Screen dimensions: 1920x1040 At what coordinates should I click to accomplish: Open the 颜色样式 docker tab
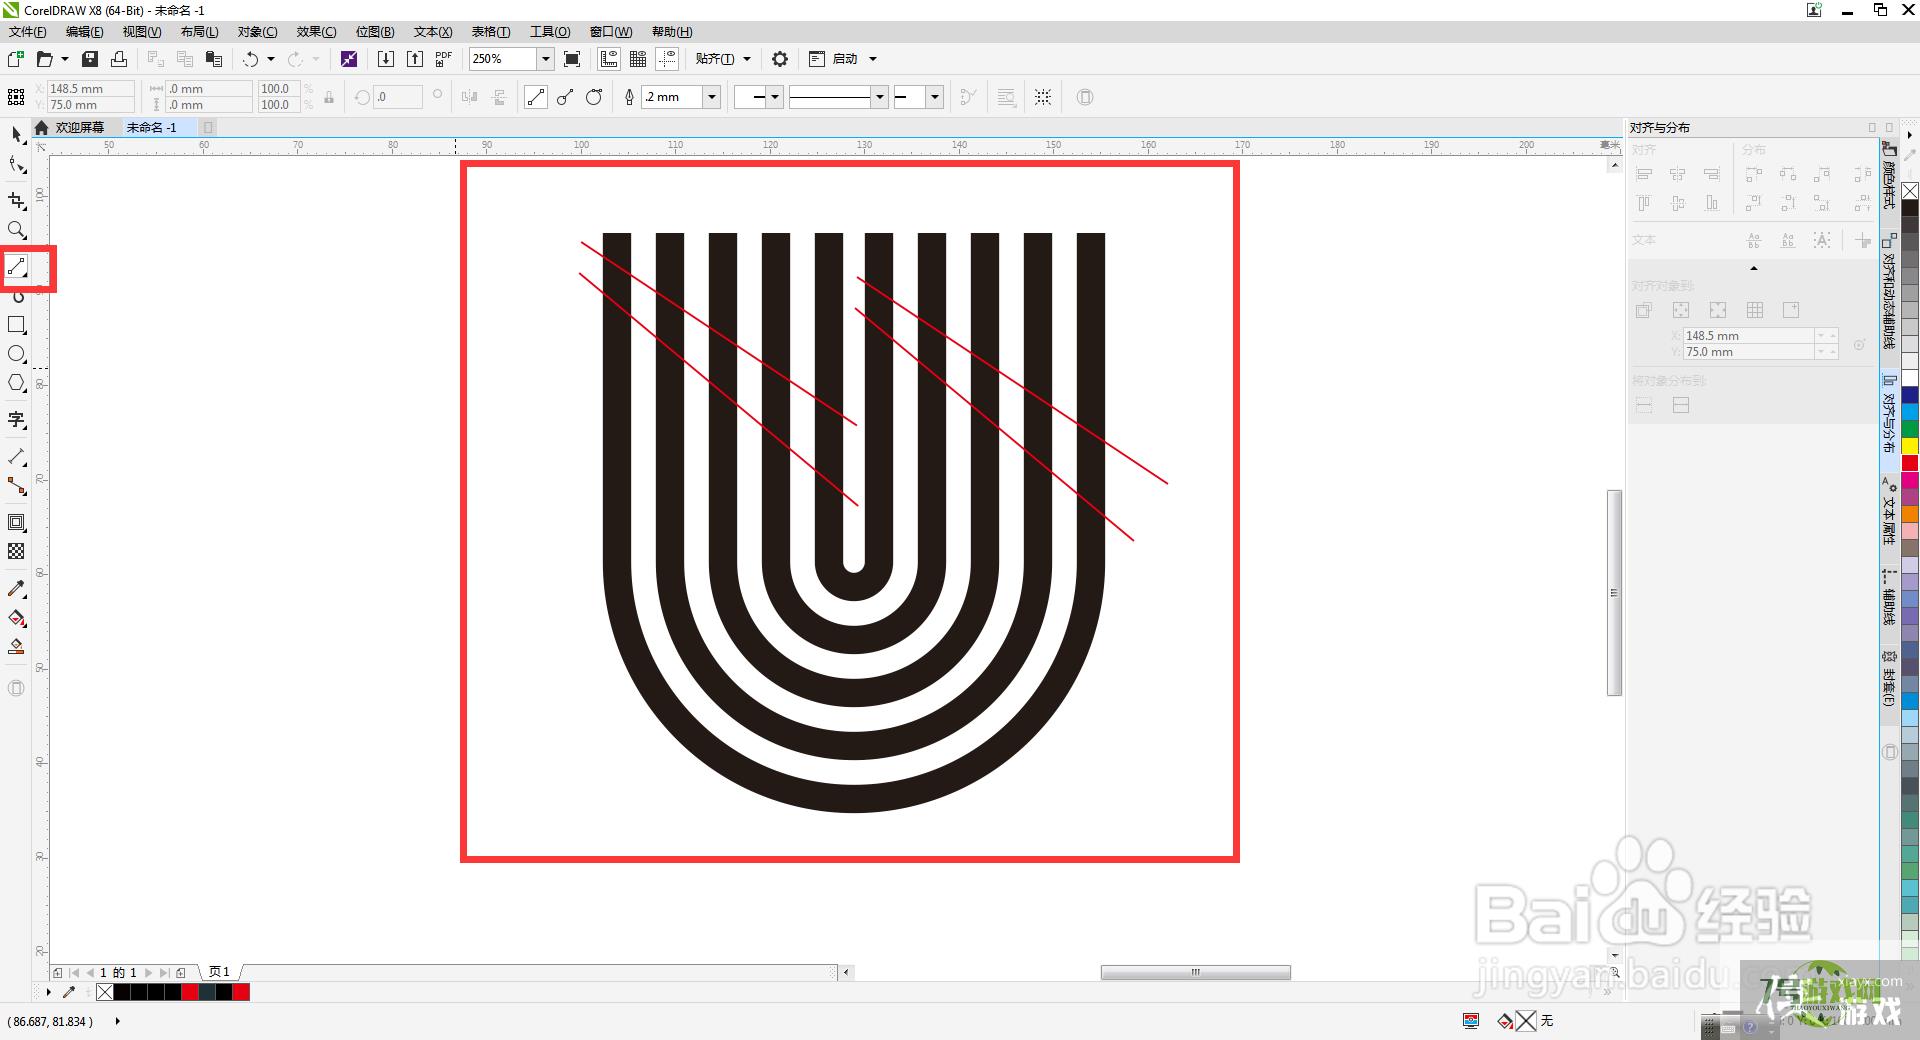pos(1889,178)
